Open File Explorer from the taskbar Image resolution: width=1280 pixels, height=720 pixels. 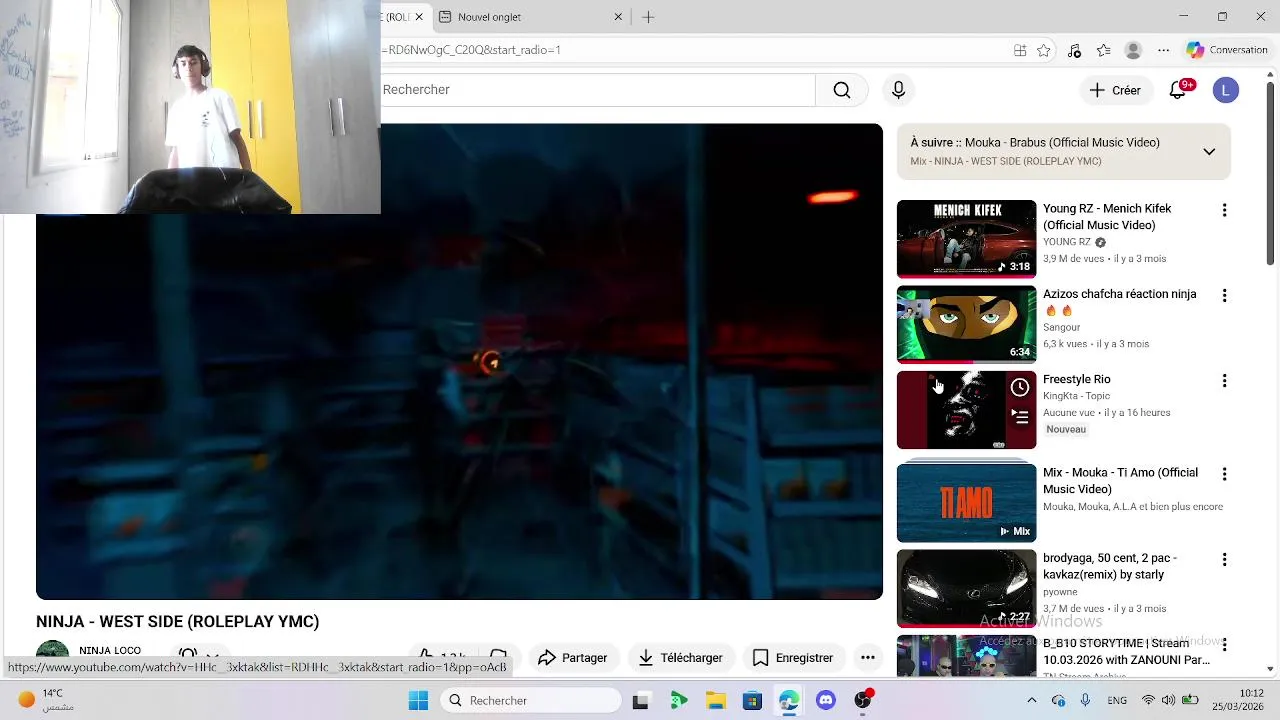click(x=716, y=701)
